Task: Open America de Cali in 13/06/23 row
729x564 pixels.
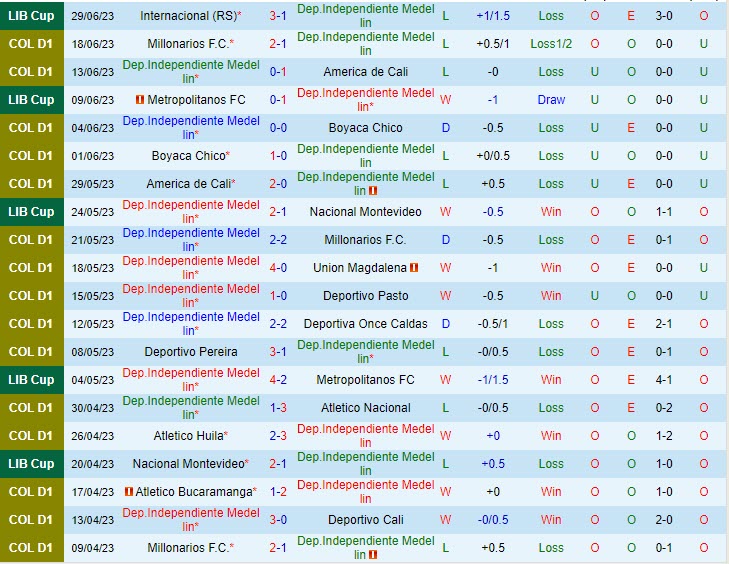Action: coord(365,72)
